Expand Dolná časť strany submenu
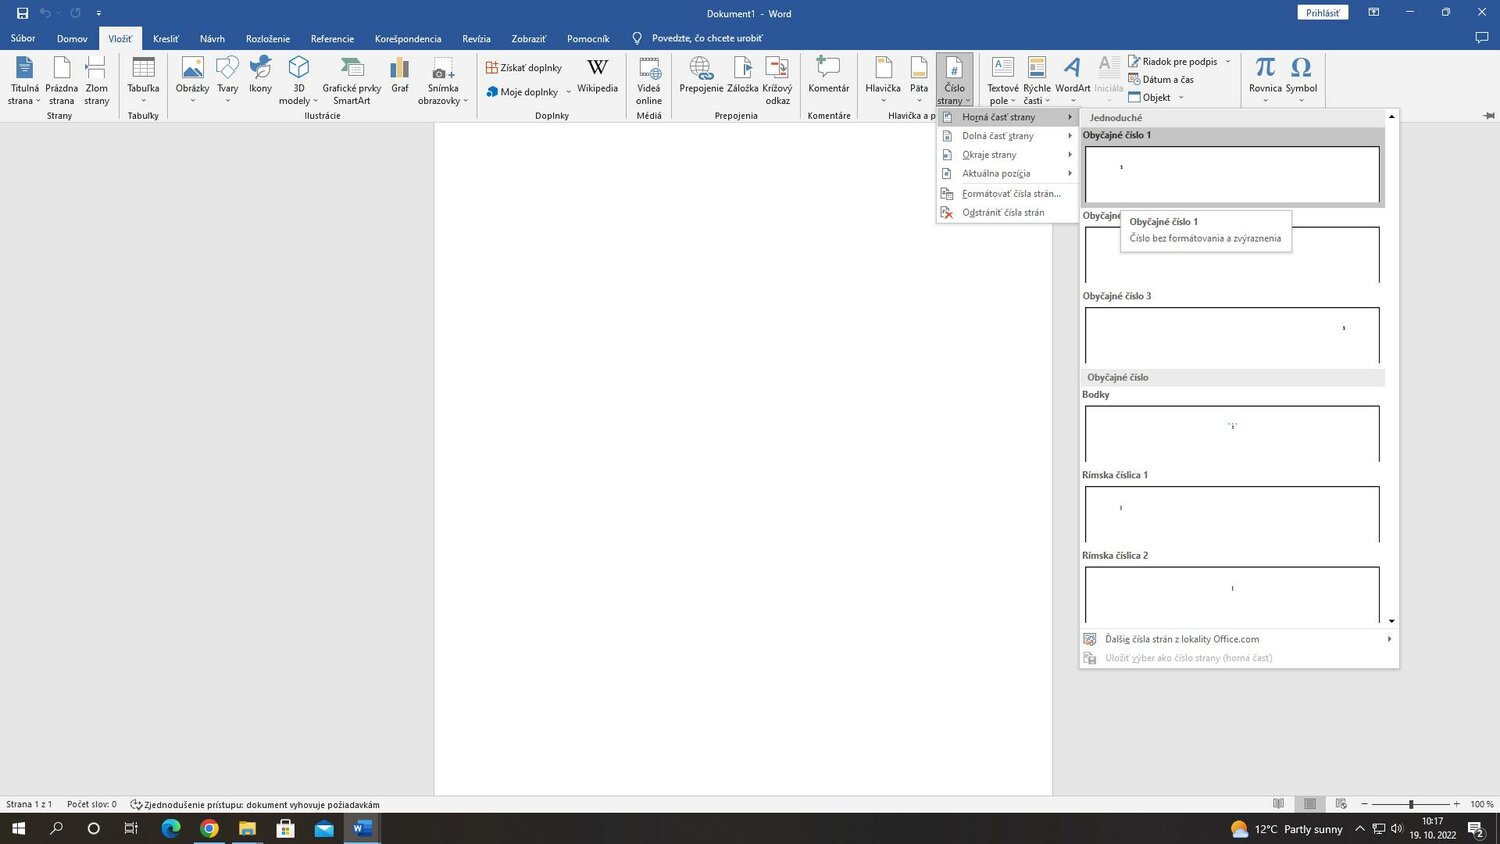Viewport: 1500px width, 844px height. click(x=1007, y=136)
